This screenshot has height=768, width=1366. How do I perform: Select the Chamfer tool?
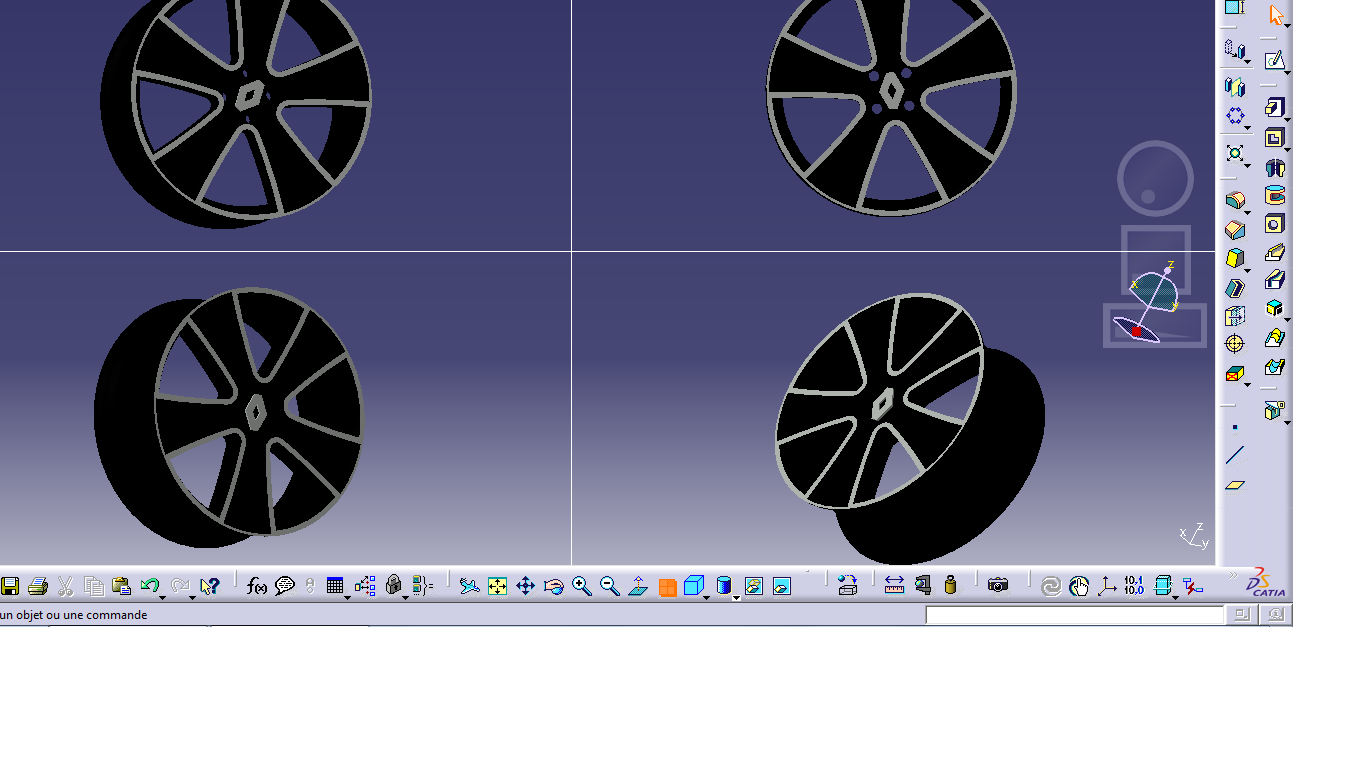click(1235, 229)
